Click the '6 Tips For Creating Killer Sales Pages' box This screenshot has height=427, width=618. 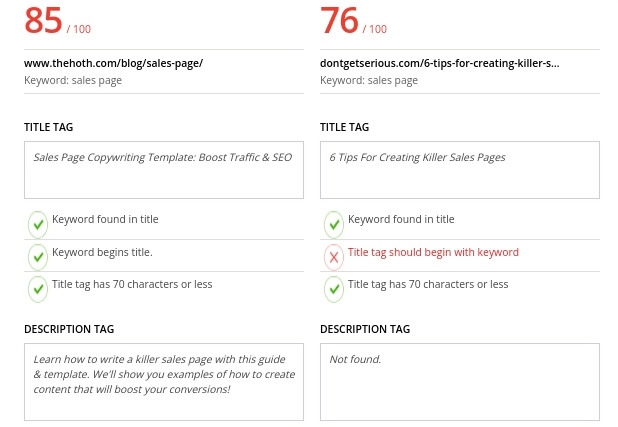[x=459, y=169]
